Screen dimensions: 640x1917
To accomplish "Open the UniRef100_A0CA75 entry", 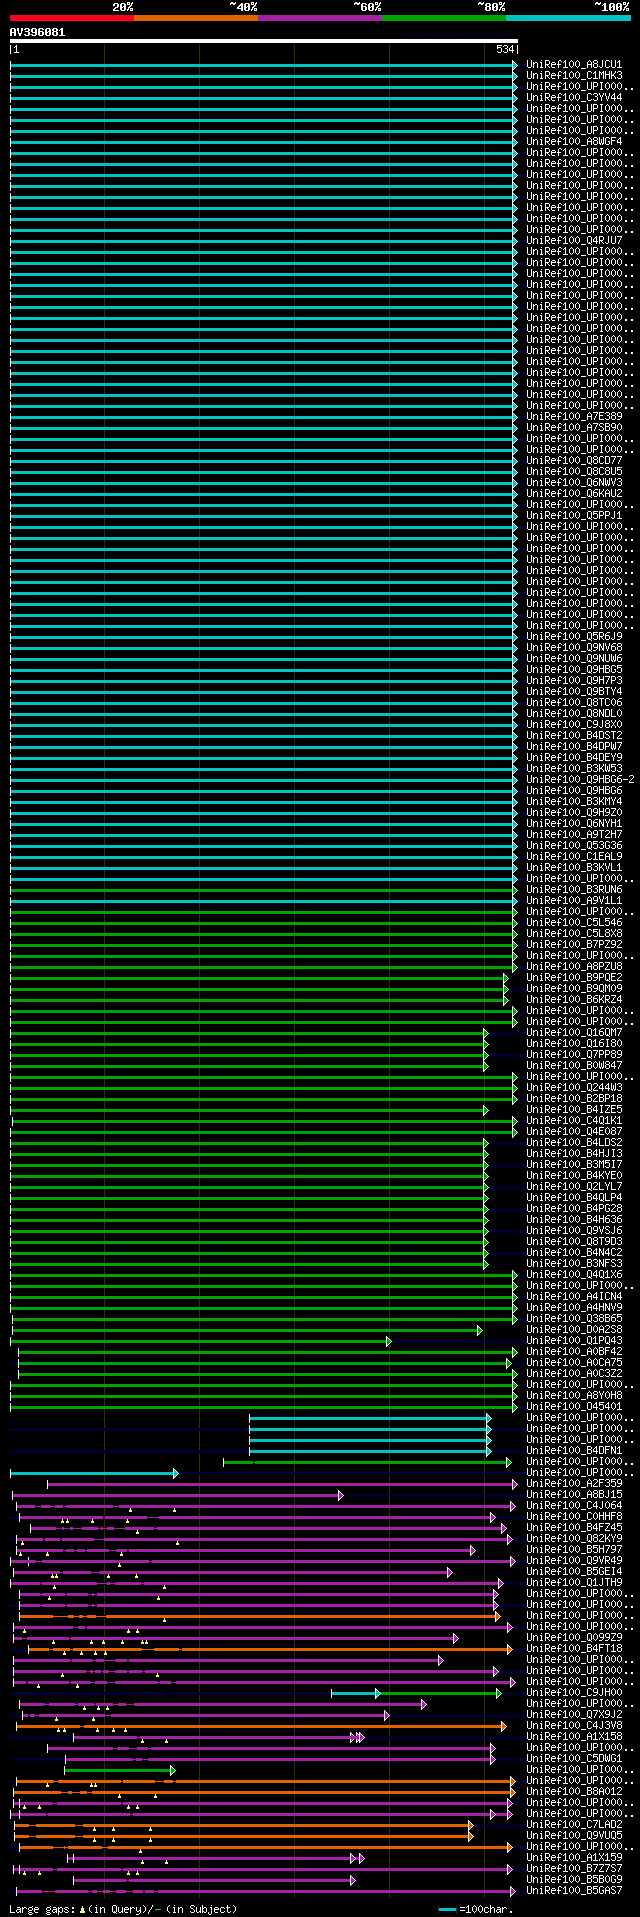I will point(574,1362).
